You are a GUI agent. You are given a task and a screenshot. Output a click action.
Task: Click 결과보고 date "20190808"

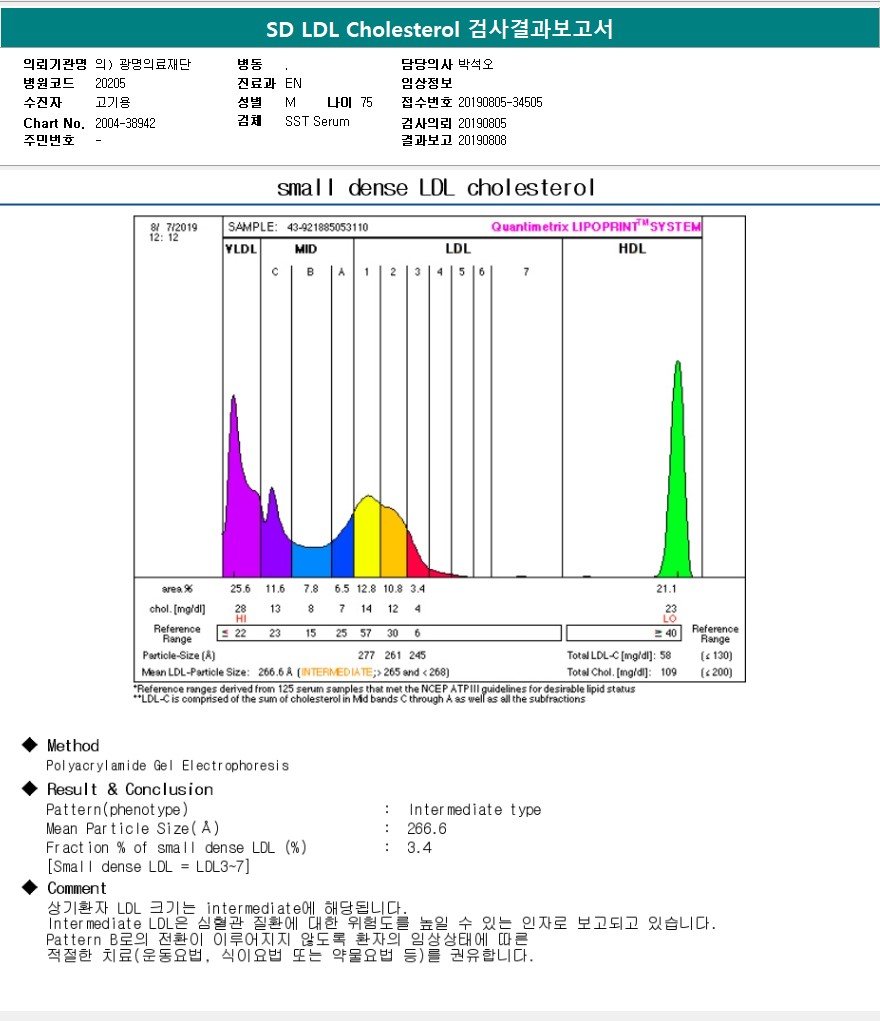coord(482,140)
